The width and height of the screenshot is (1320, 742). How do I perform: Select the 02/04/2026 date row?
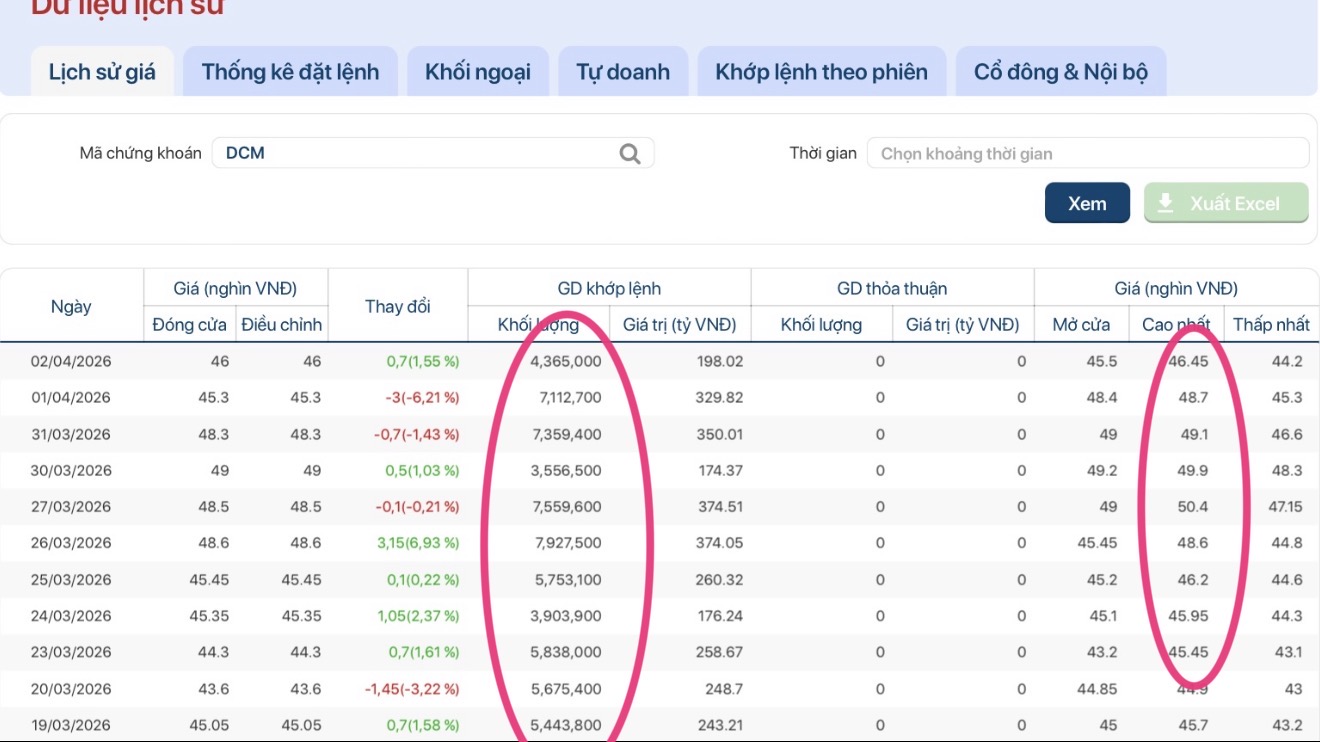click(x=71, y=361)
